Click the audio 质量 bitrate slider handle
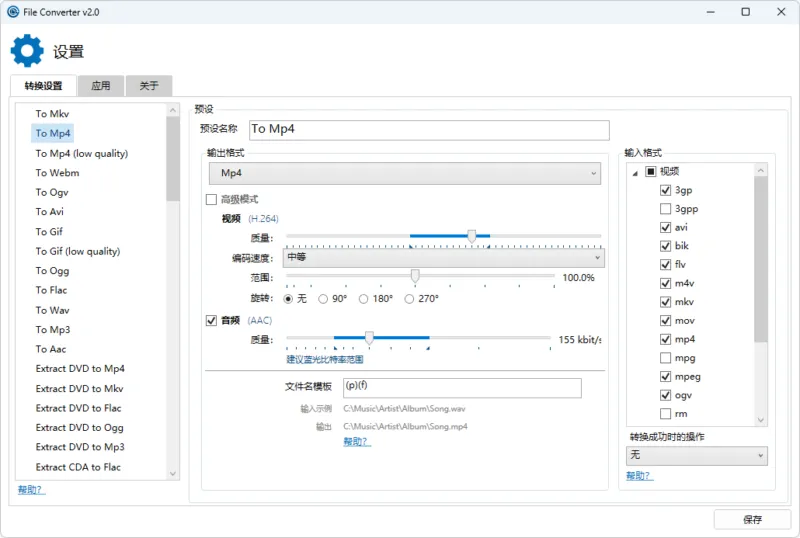Viewport: 800px width, 538px height. (x=369, y=338)
